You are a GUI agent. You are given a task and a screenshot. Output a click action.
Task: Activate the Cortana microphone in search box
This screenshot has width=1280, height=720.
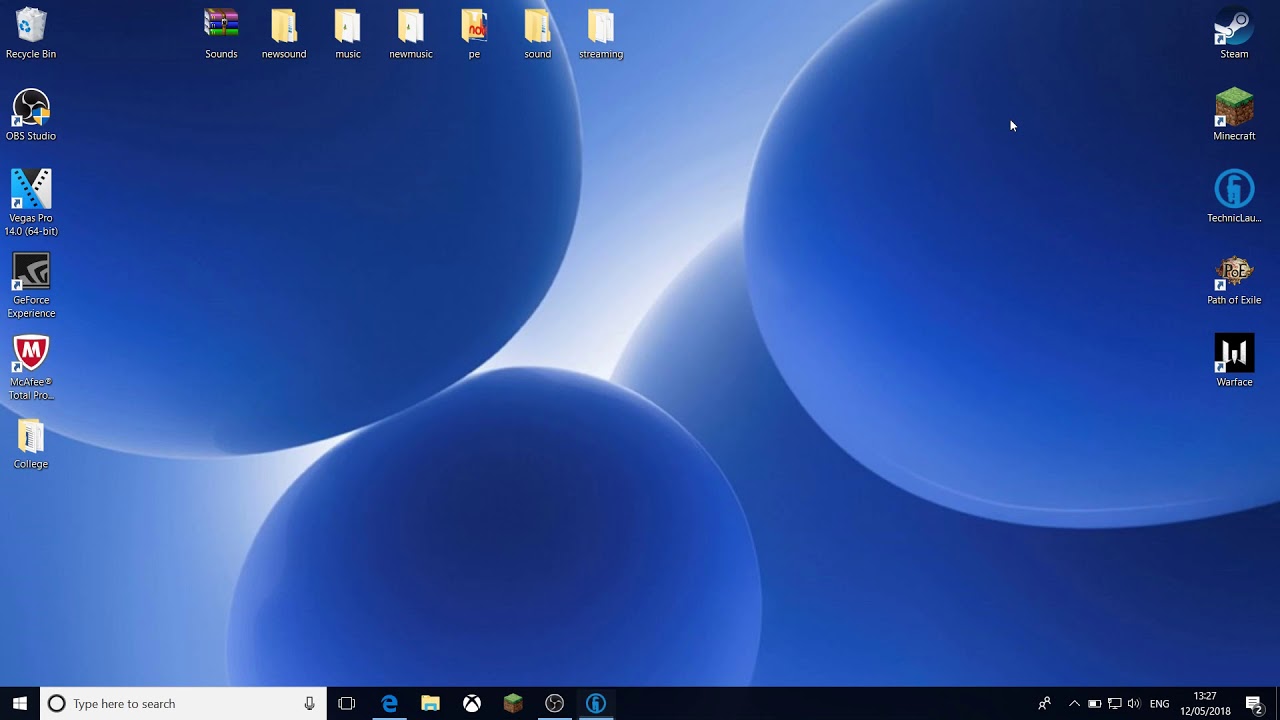(310, 704)
